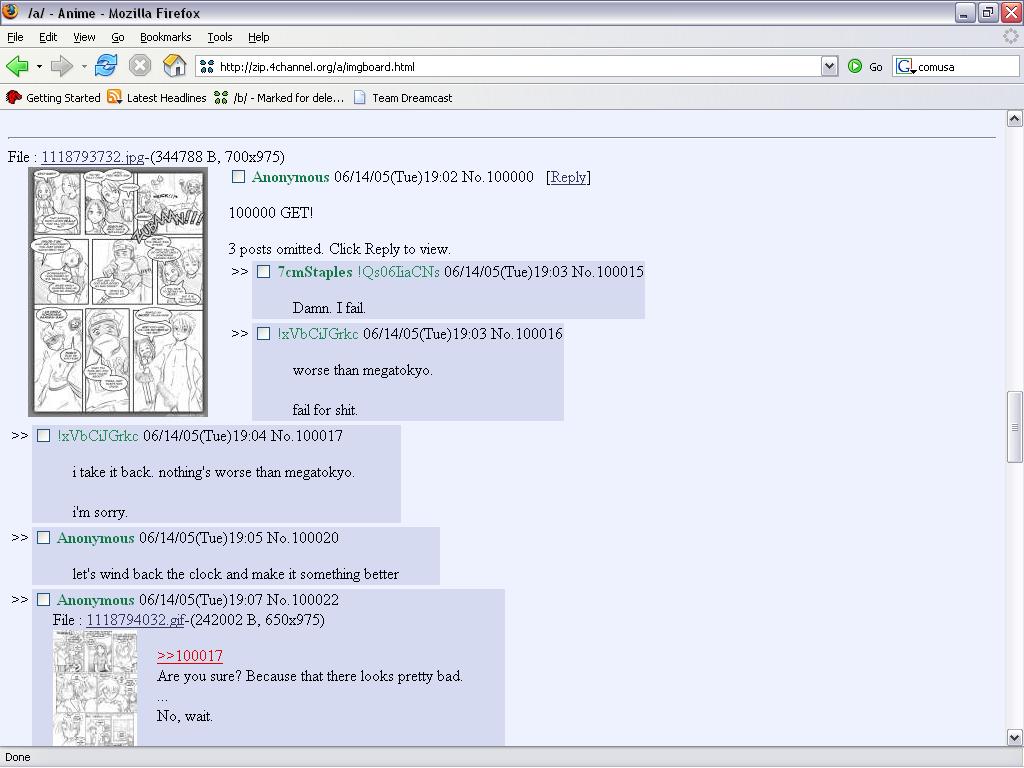The width and height of the screenshot is (1024, 768).
Task: Open the small comic thumbnail in post 100022
Action: [95, 688]
